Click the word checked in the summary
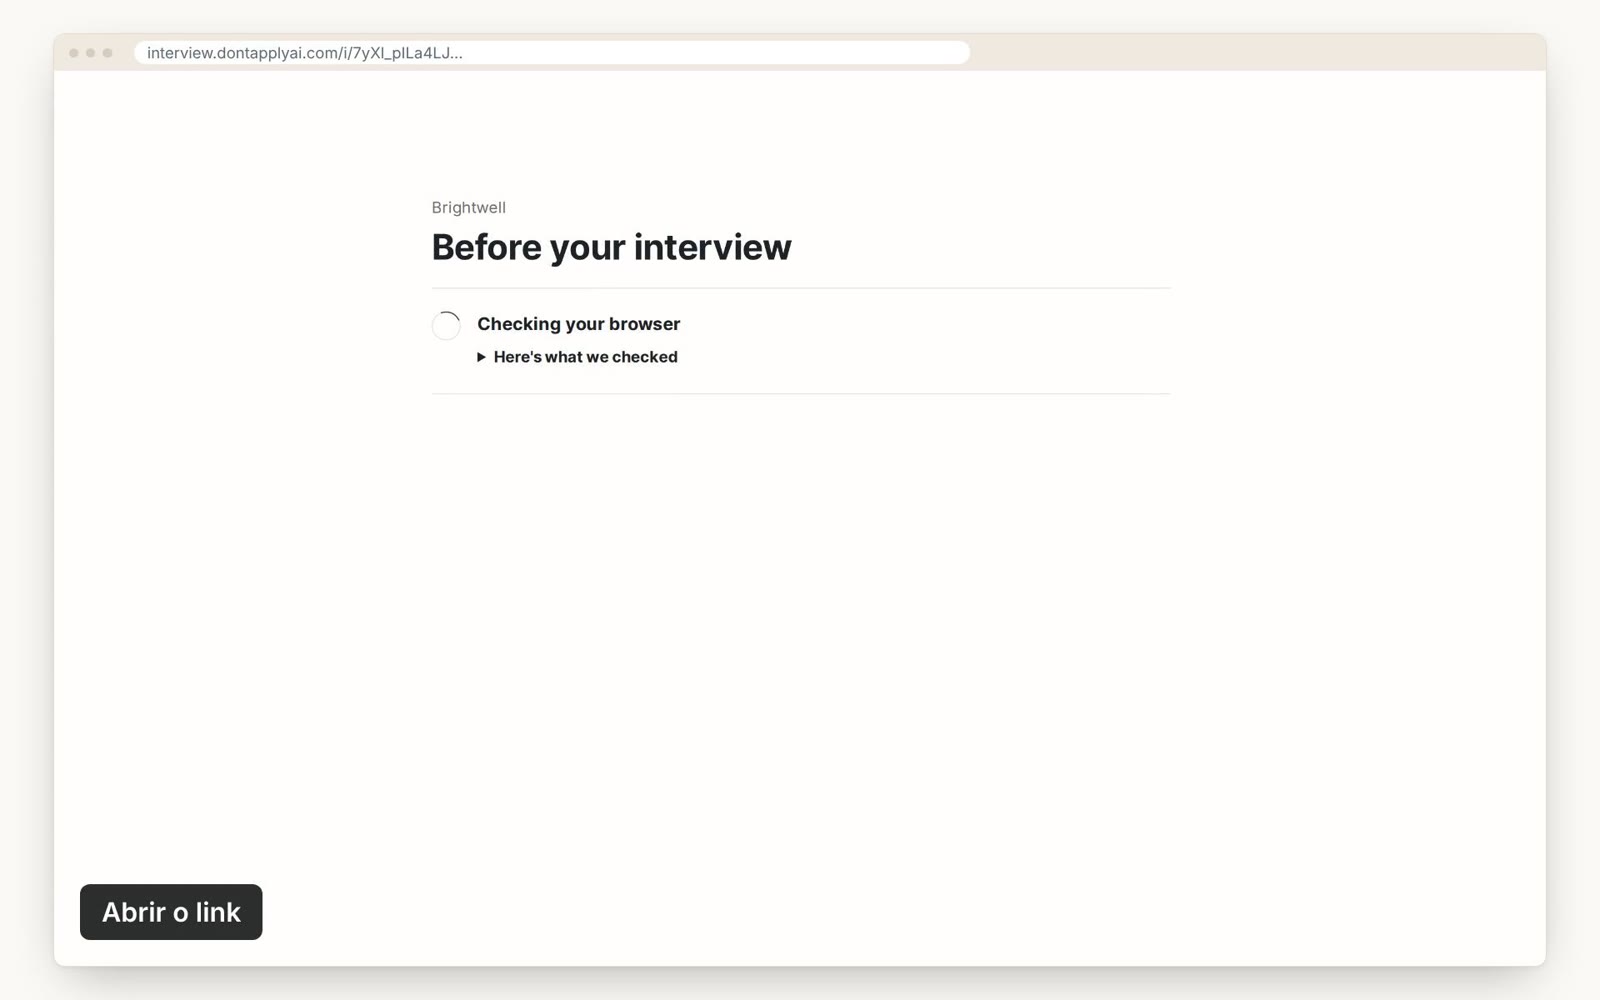1600x1000 pixels. (645, 357)
